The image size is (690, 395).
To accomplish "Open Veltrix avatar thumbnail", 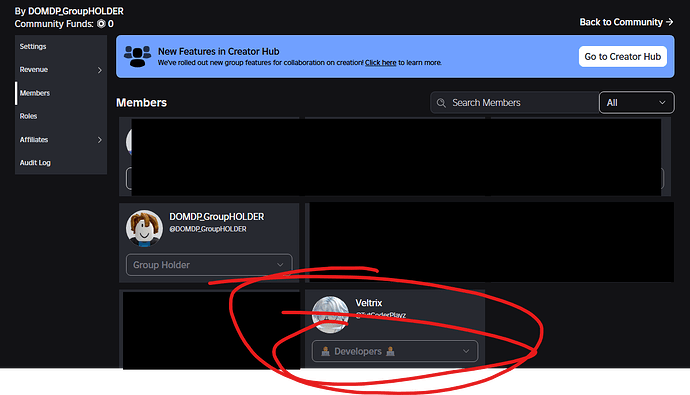I will [x=330, y=314].
